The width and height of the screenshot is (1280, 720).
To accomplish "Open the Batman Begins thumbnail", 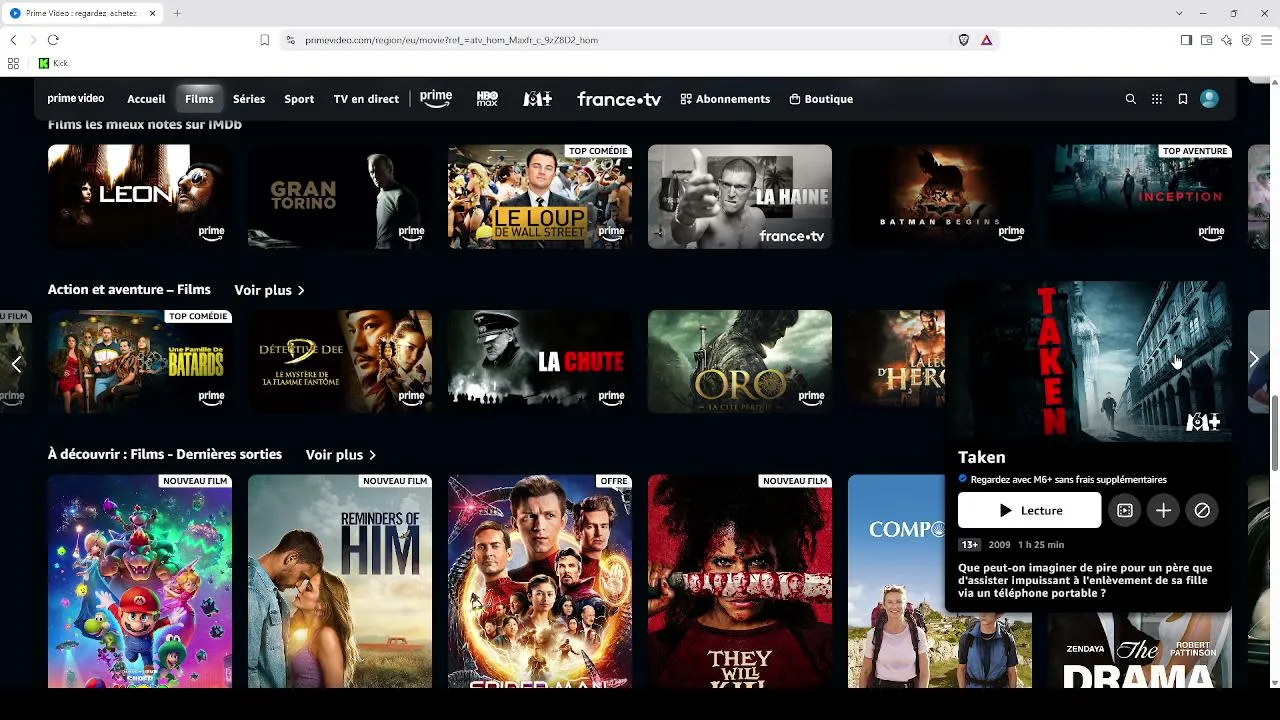I will [940, 196].
